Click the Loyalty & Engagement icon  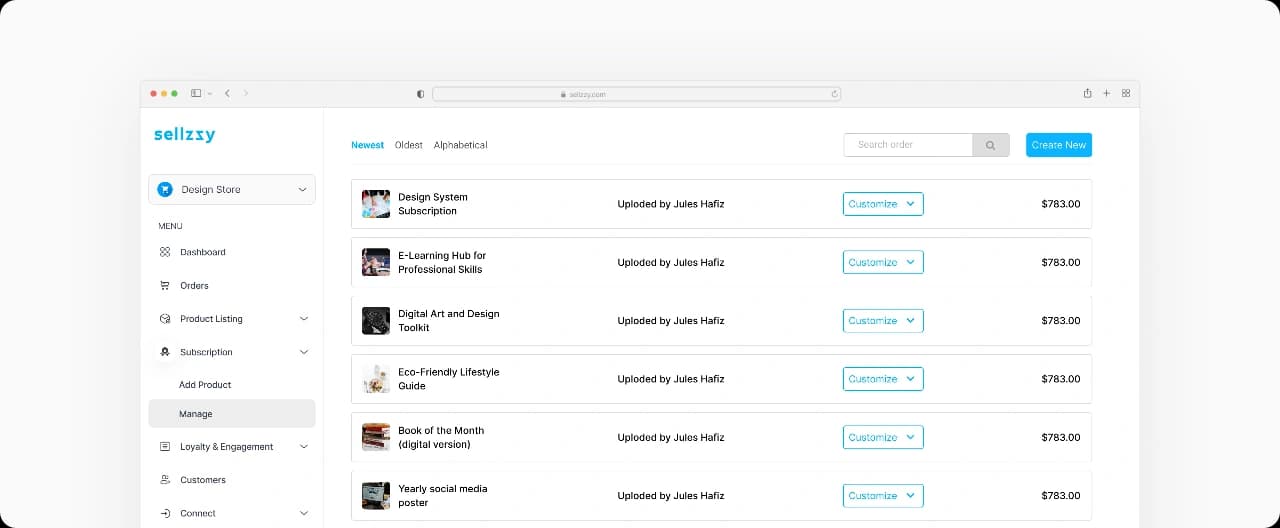click(165, 447)
